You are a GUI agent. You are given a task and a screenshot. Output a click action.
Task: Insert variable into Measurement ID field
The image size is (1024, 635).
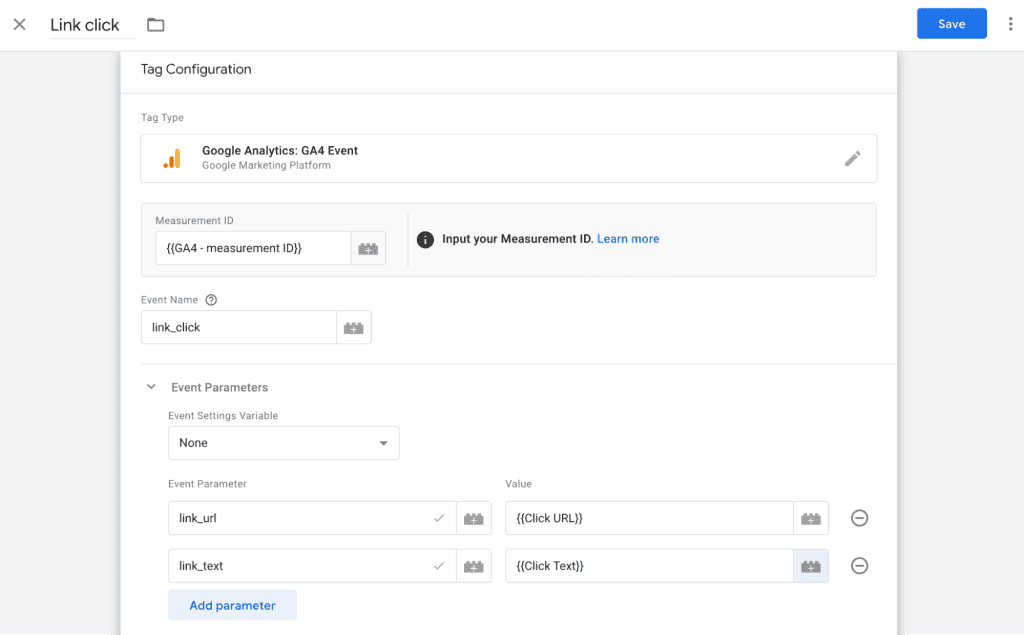coord(368,248)
